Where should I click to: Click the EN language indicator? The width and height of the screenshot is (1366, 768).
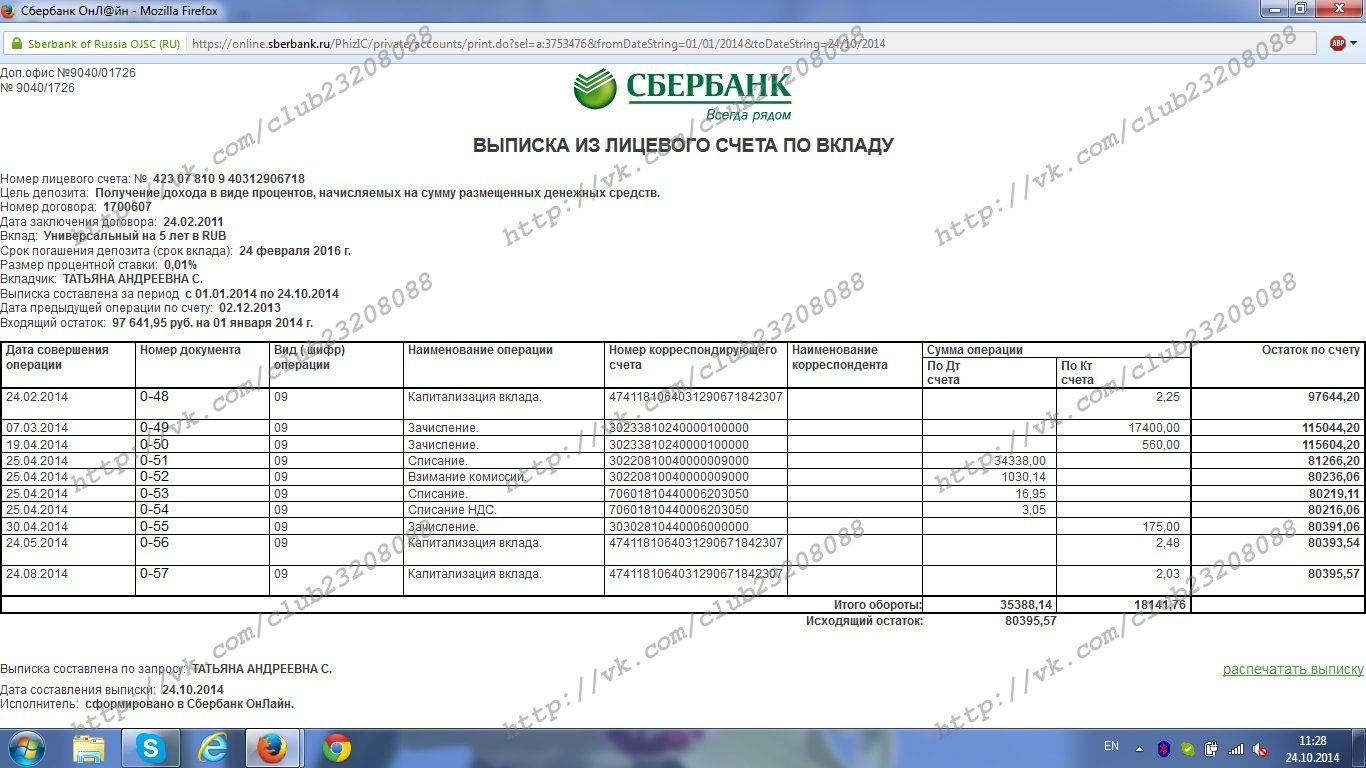coord(1111,746)
